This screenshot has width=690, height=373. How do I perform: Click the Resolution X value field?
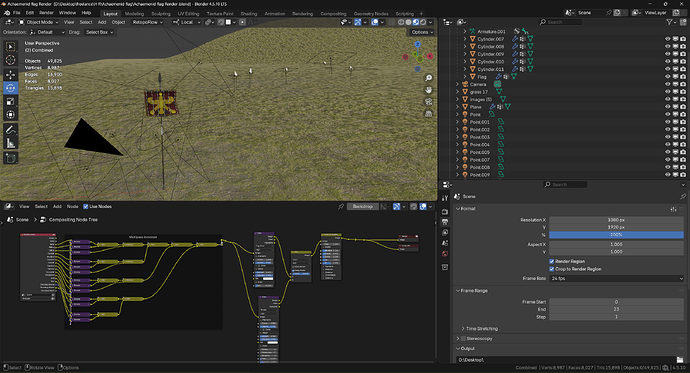616,219
